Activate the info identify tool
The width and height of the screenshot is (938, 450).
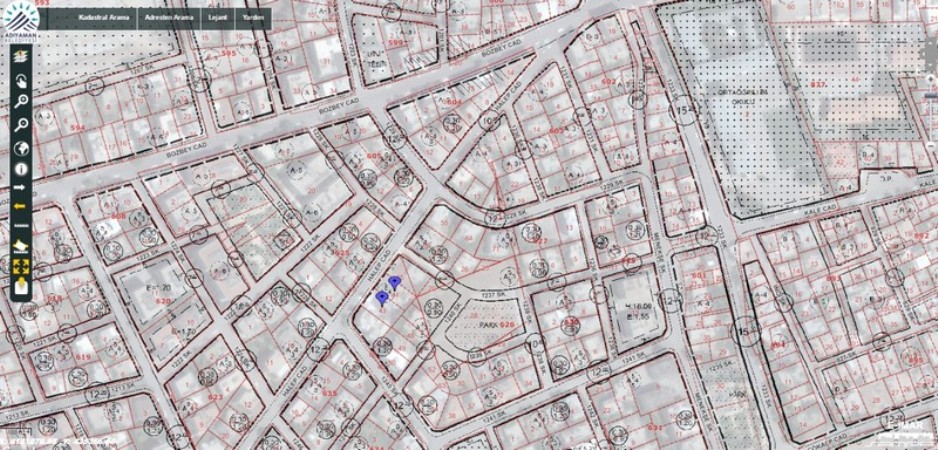click(20, 167)
